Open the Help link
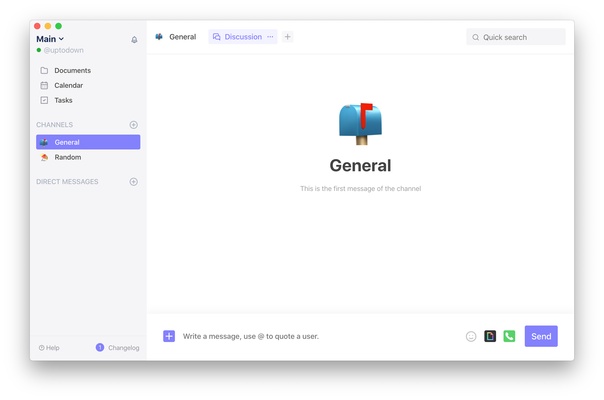Image resolution: width=604 pixels, height=400 pixels. (x=49, y=348)
